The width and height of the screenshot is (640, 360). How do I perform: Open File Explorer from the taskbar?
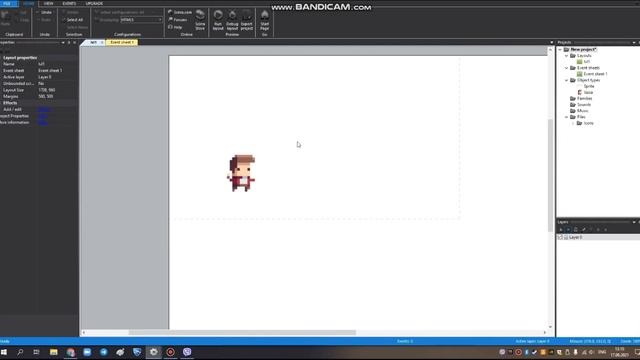[x=53, y=352]
